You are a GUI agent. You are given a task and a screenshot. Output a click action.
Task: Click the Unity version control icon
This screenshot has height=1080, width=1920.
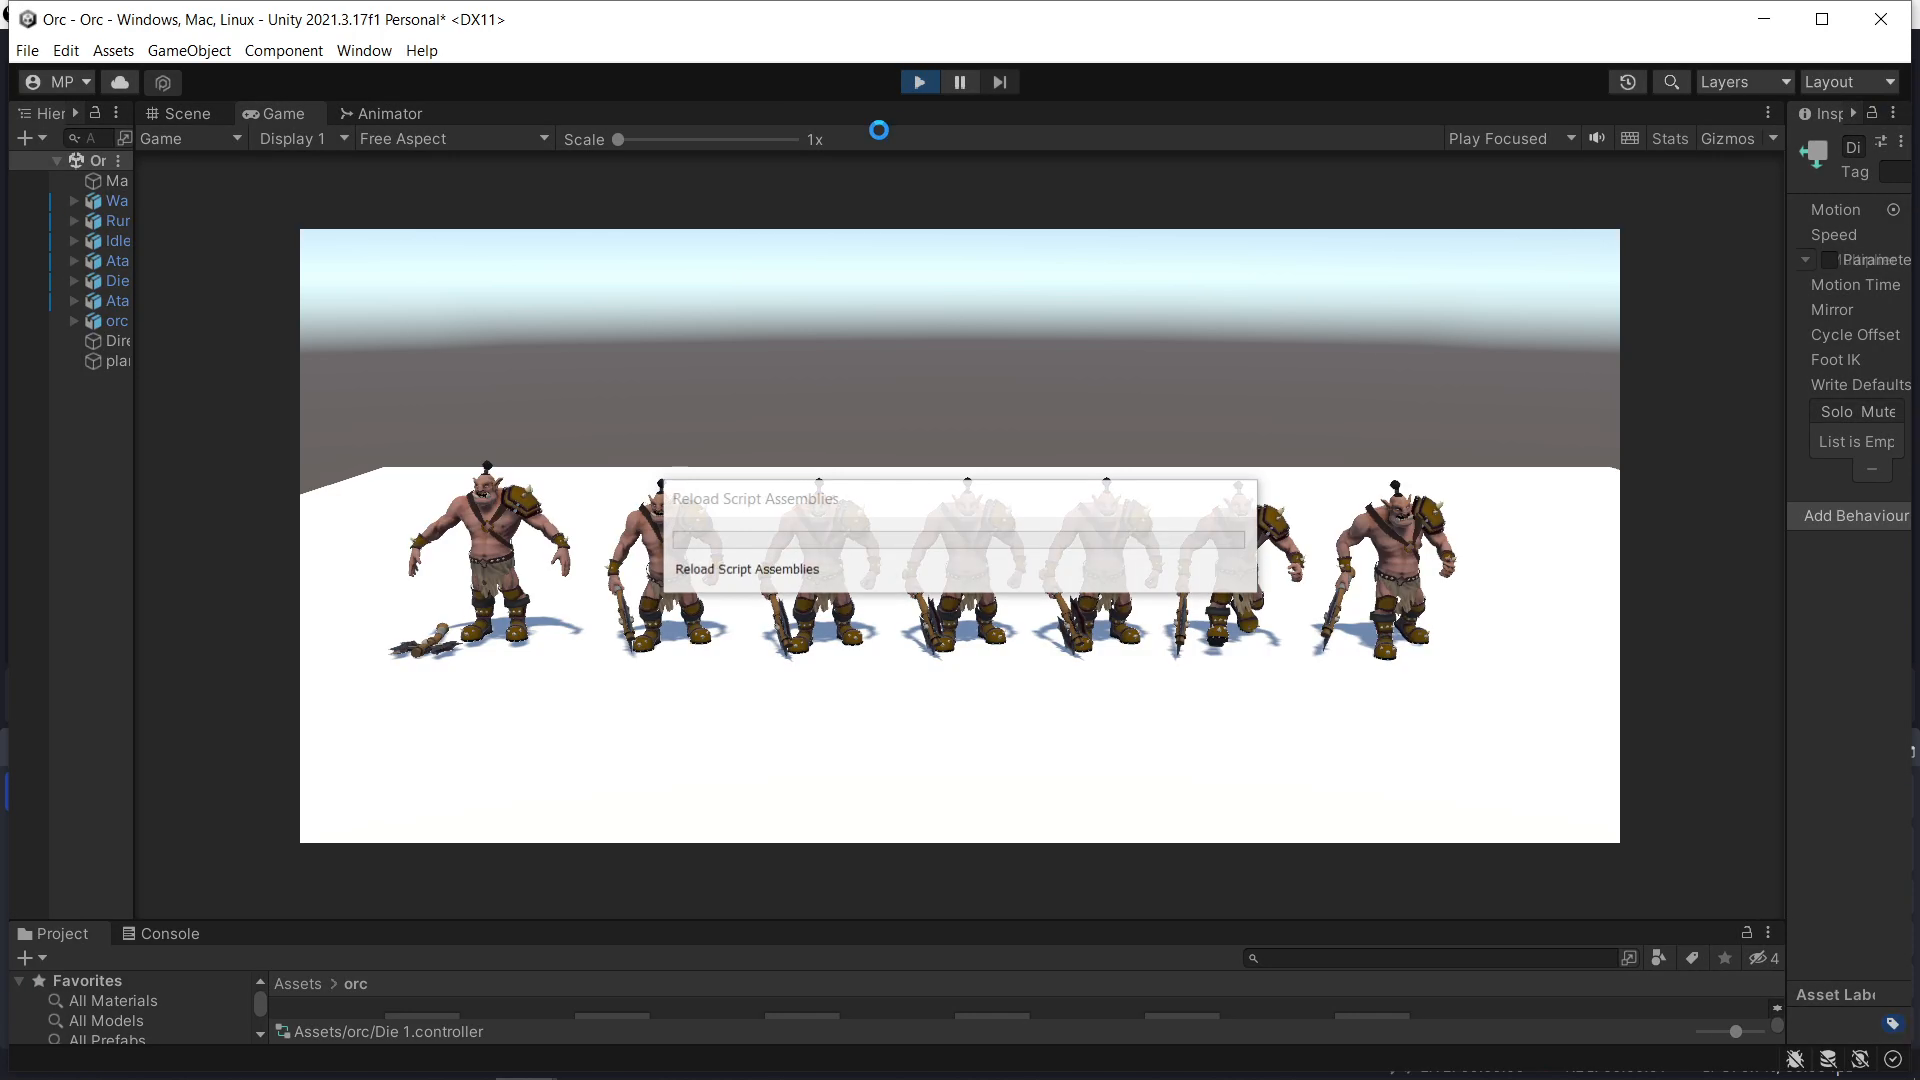[x=163, y=82]
